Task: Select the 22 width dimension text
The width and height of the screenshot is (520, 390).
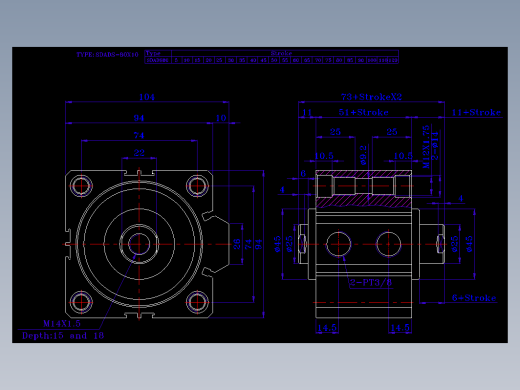Action: pyautogui.click(x=139, y=153)
